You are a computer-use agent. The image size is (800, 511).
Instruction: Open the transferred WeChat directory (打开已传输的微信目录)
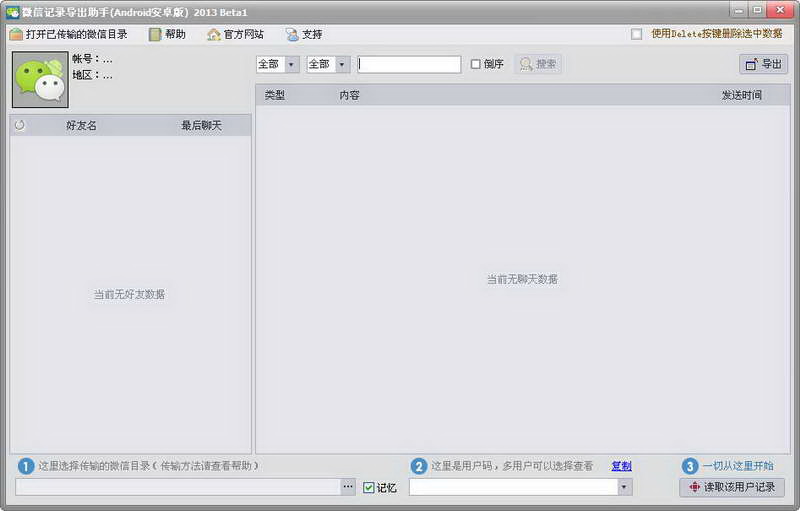[68, 34]
